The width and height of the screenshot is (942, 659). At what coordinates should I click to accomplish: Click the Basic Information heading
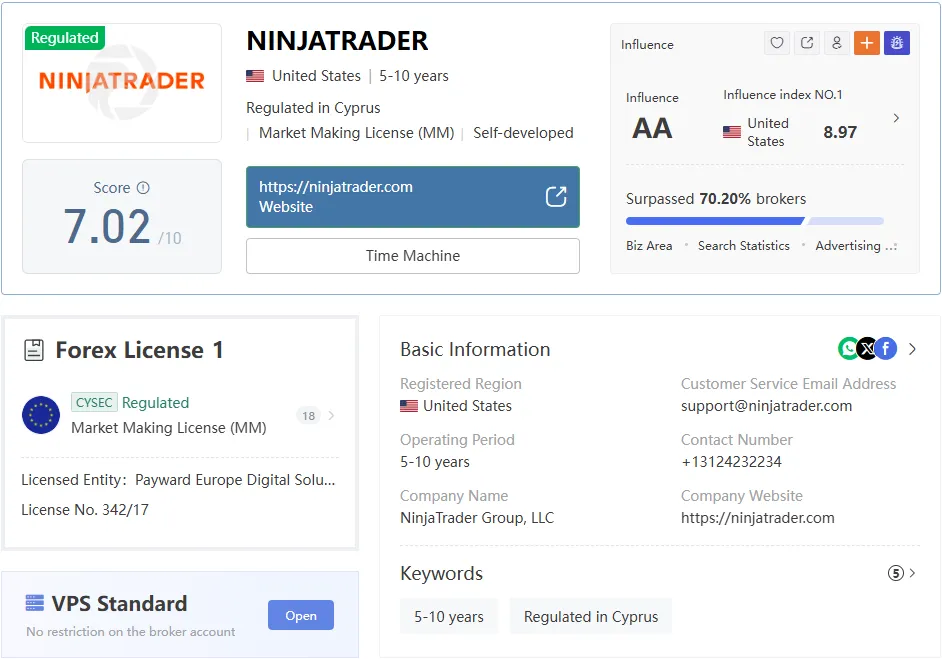(x=475, y=350)
